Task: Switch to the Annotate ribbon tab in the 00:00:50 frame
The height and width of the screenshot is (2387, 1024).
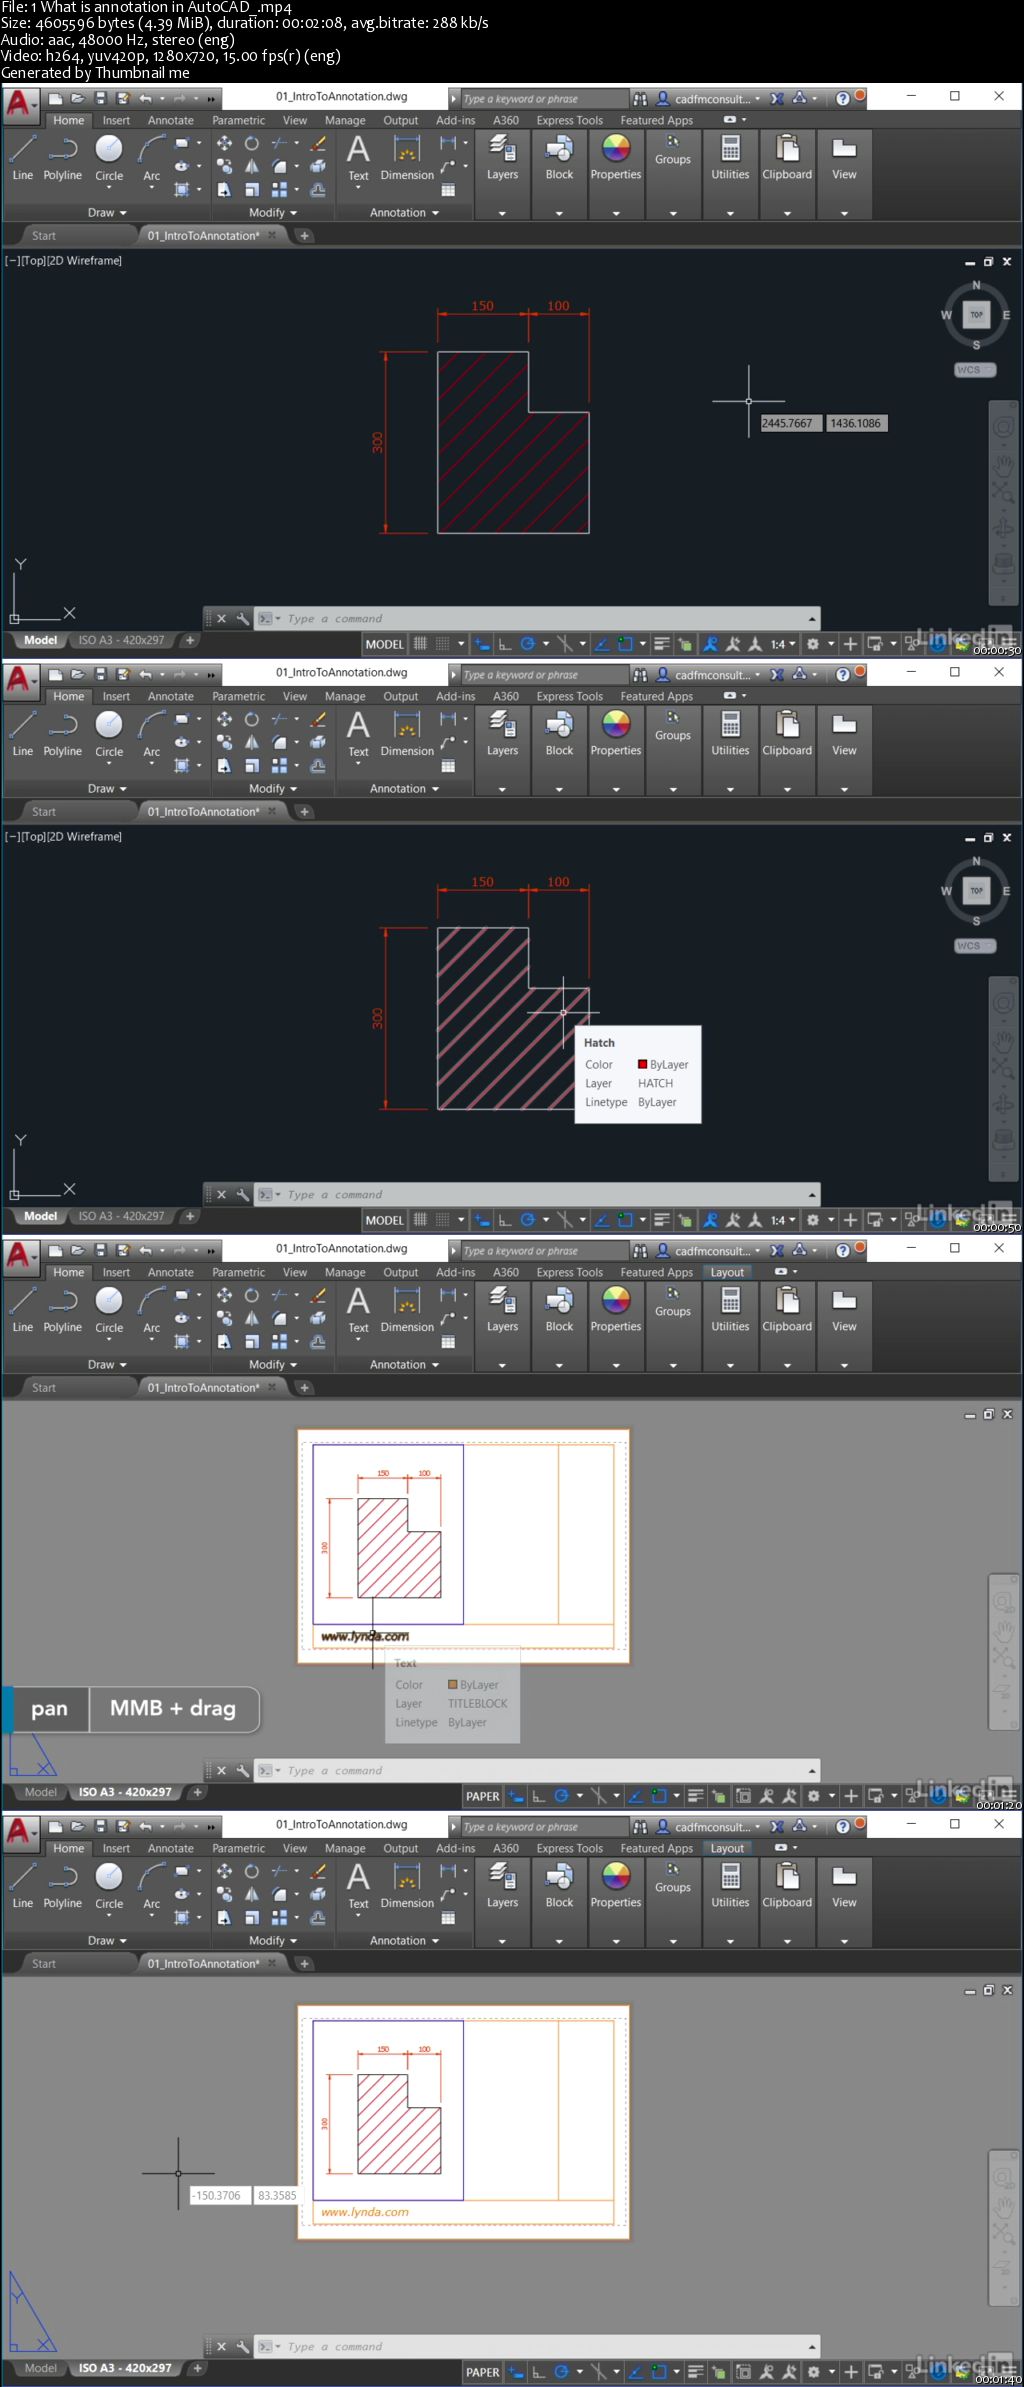Action: pyautogui.click(x=171, y=697)
